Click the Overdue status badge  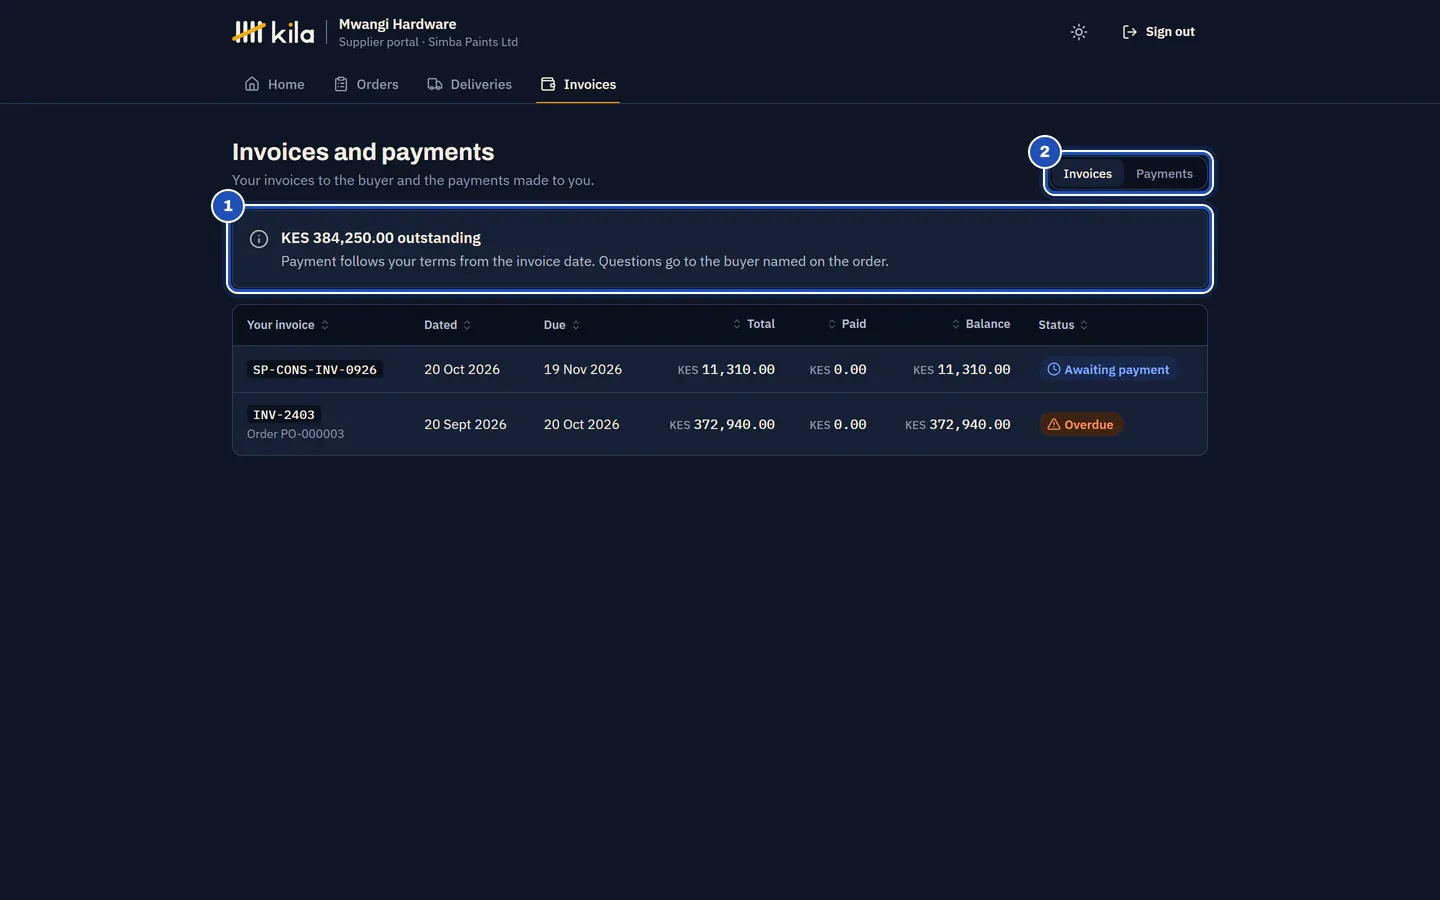pyautogui.click(x=1080, y=425)
